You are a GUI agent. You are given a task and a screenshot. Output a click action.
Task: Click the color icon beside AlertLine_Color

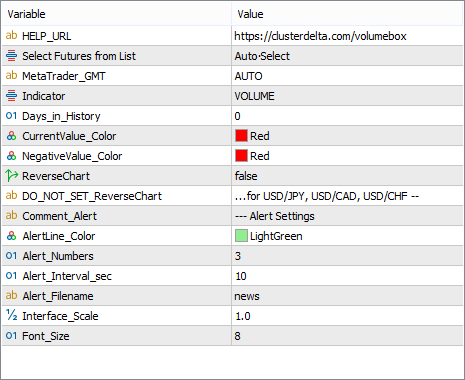[11, 236]
